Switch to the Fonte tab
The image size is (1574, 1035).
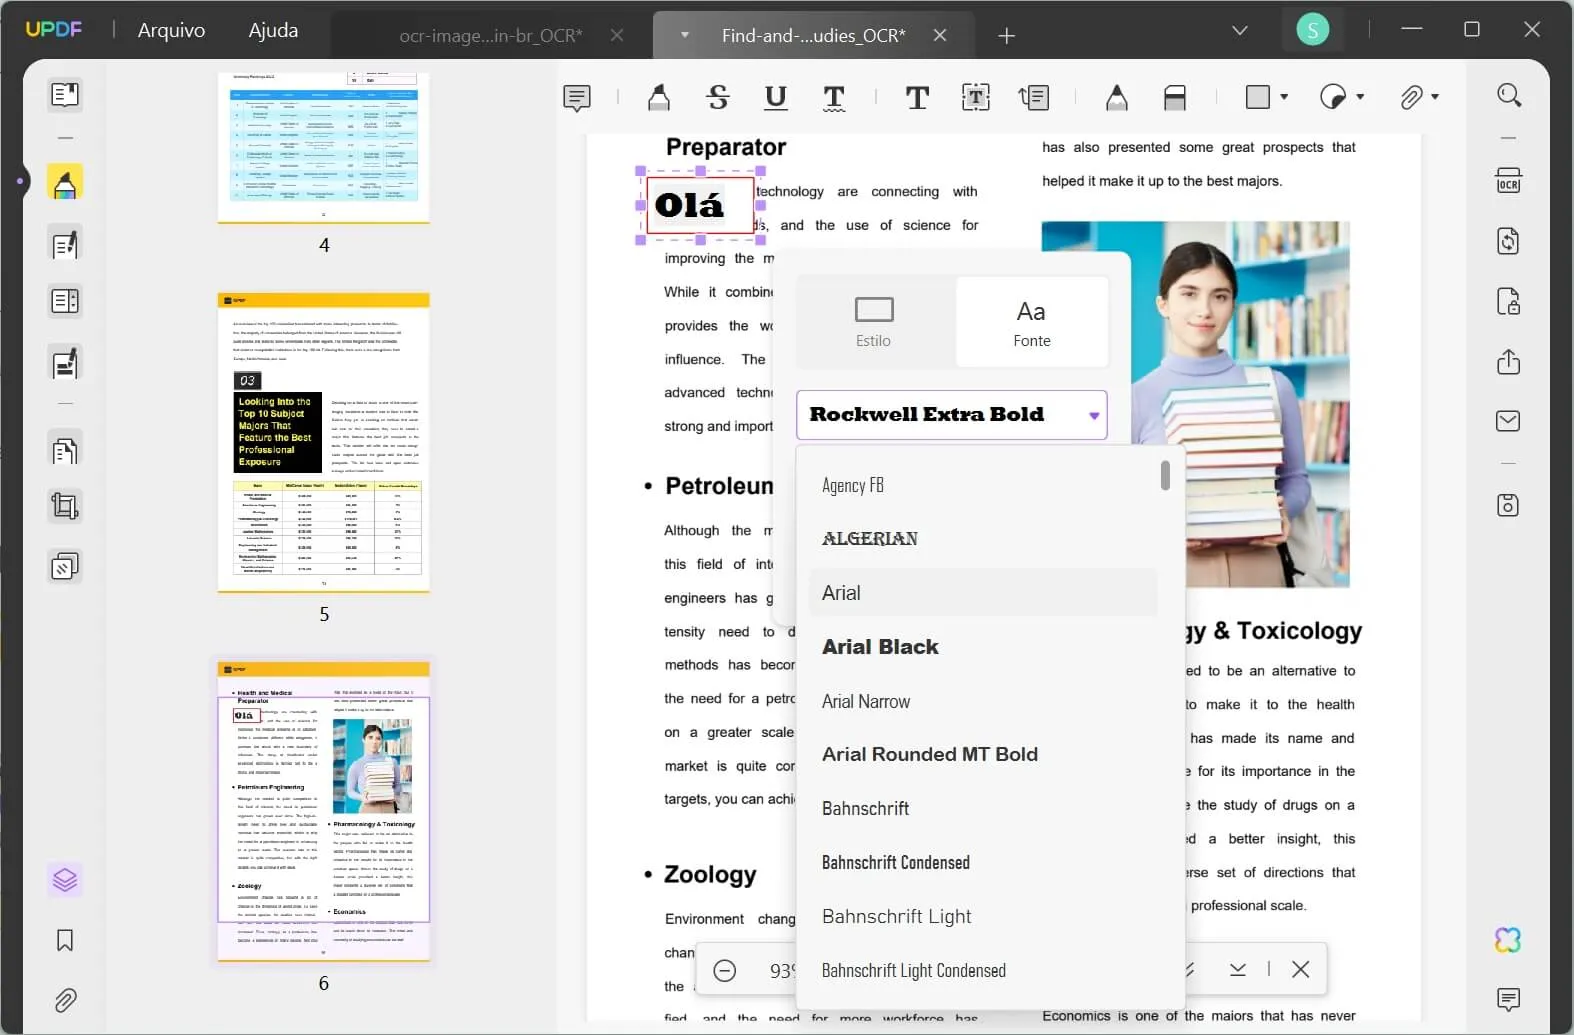coord(1031,322)
